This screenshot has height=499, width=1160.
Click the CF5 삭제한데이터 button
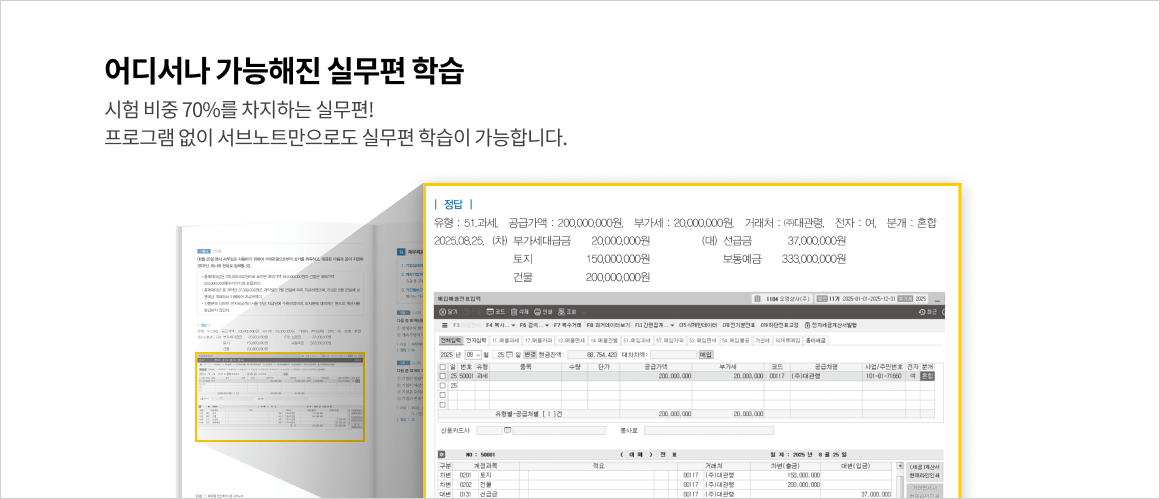pyautogui.click(x=697, y=325)
